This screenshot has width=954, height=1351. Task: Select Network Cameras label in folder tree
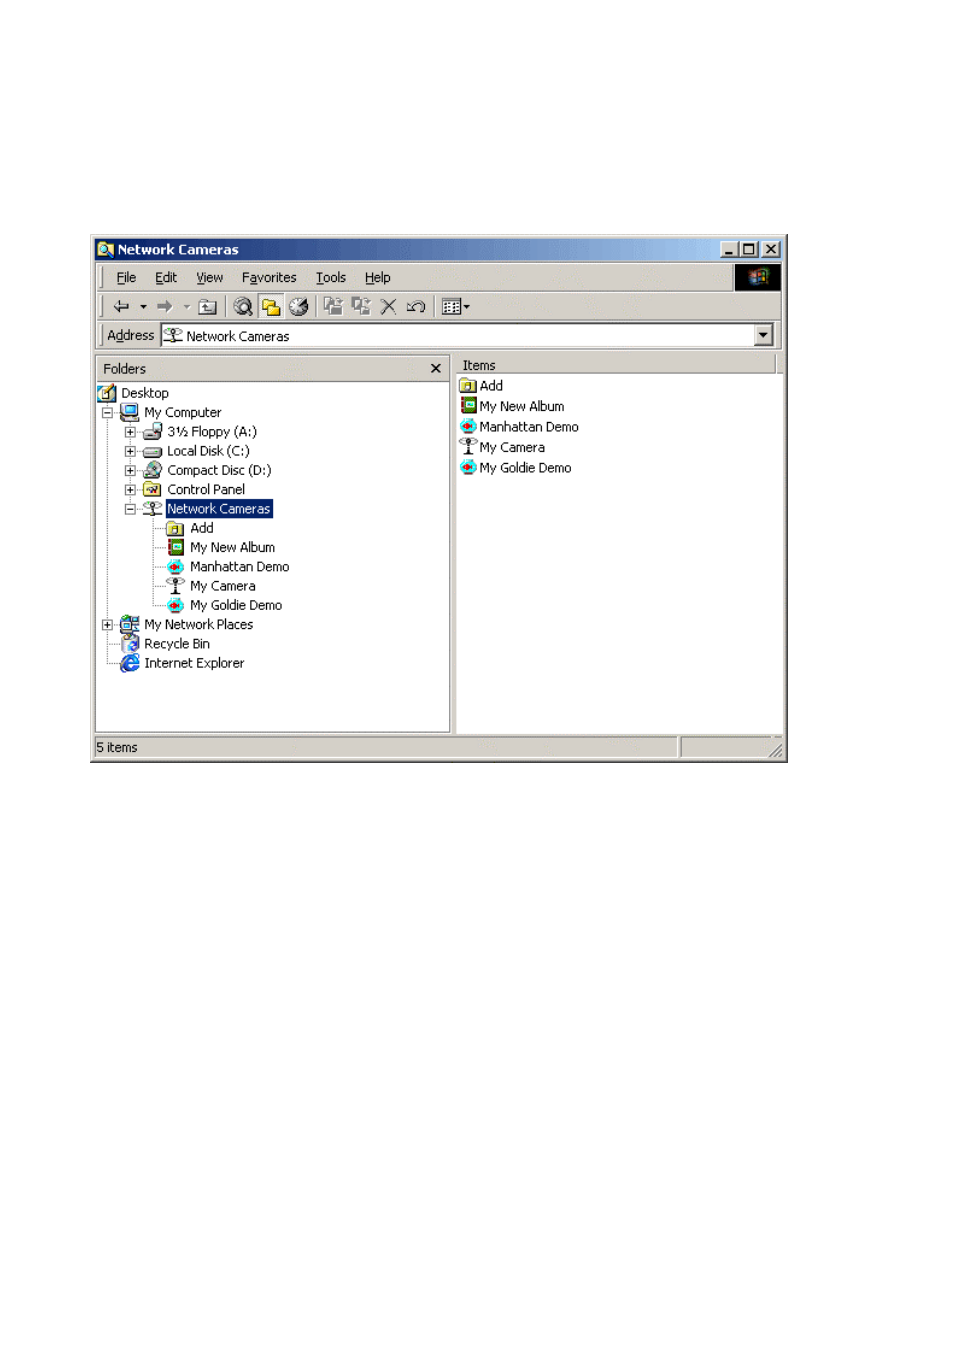(219, 509)
